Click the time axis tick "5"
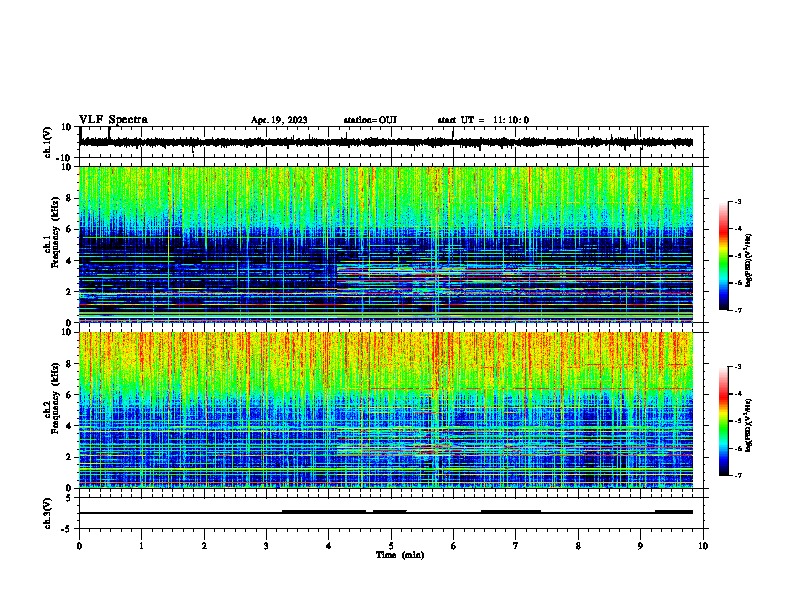This screenshot has height=612, width=792. coord(391,546)
